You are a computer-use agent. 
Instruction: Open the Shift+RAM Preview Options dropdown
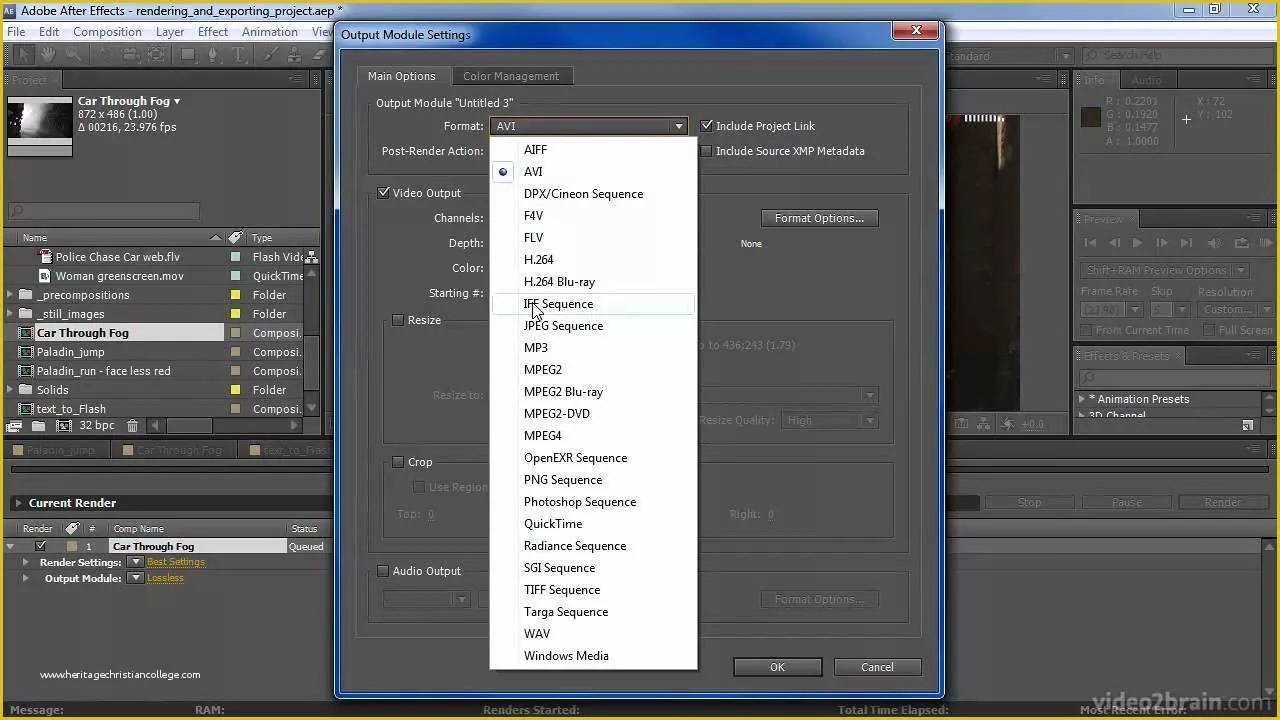click(x=1165, y=270)
